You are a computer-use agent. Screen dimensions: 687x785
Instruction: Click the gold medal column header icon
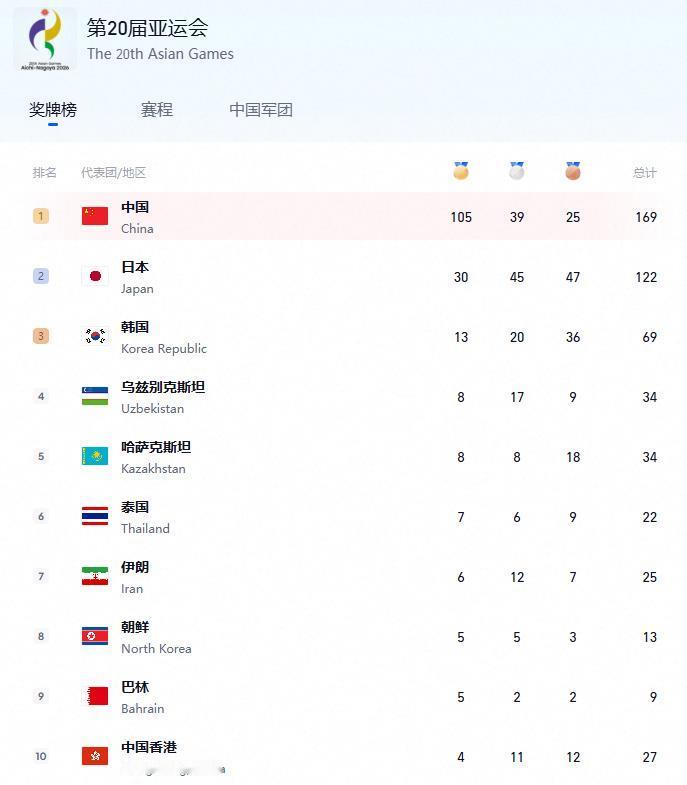461,171
